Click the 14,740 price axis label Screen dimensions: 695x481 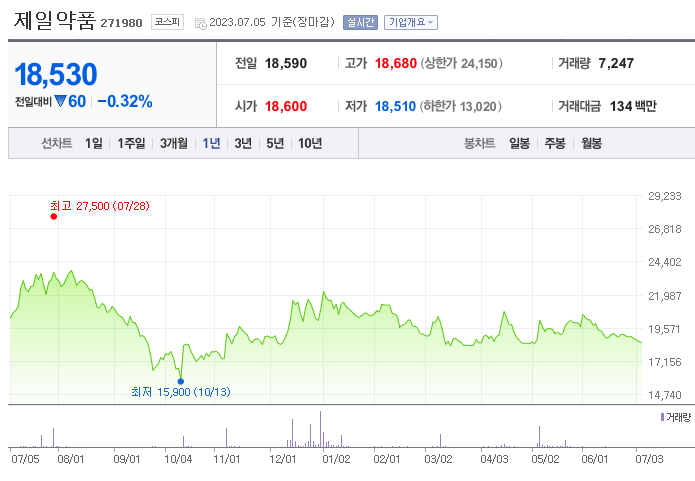[665, 395]
